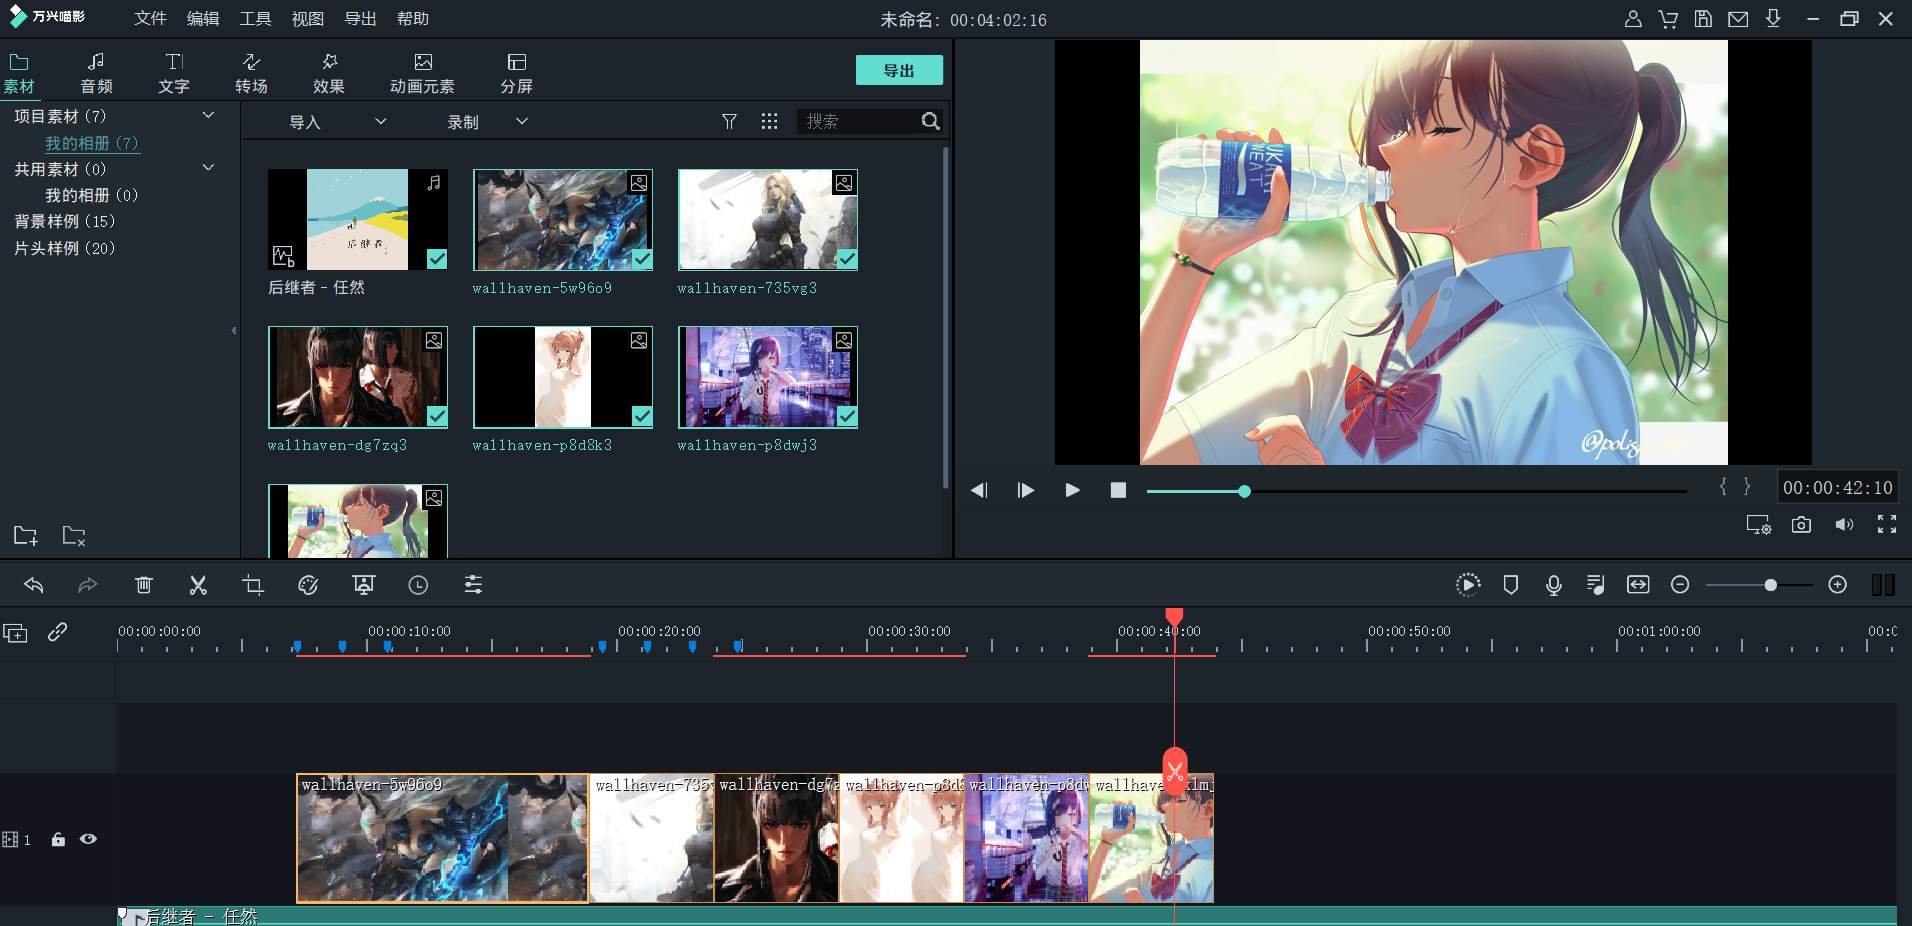Click the filter funnel icon
This screenshot has height=926, width=1912.
click(x=729, y=121)
